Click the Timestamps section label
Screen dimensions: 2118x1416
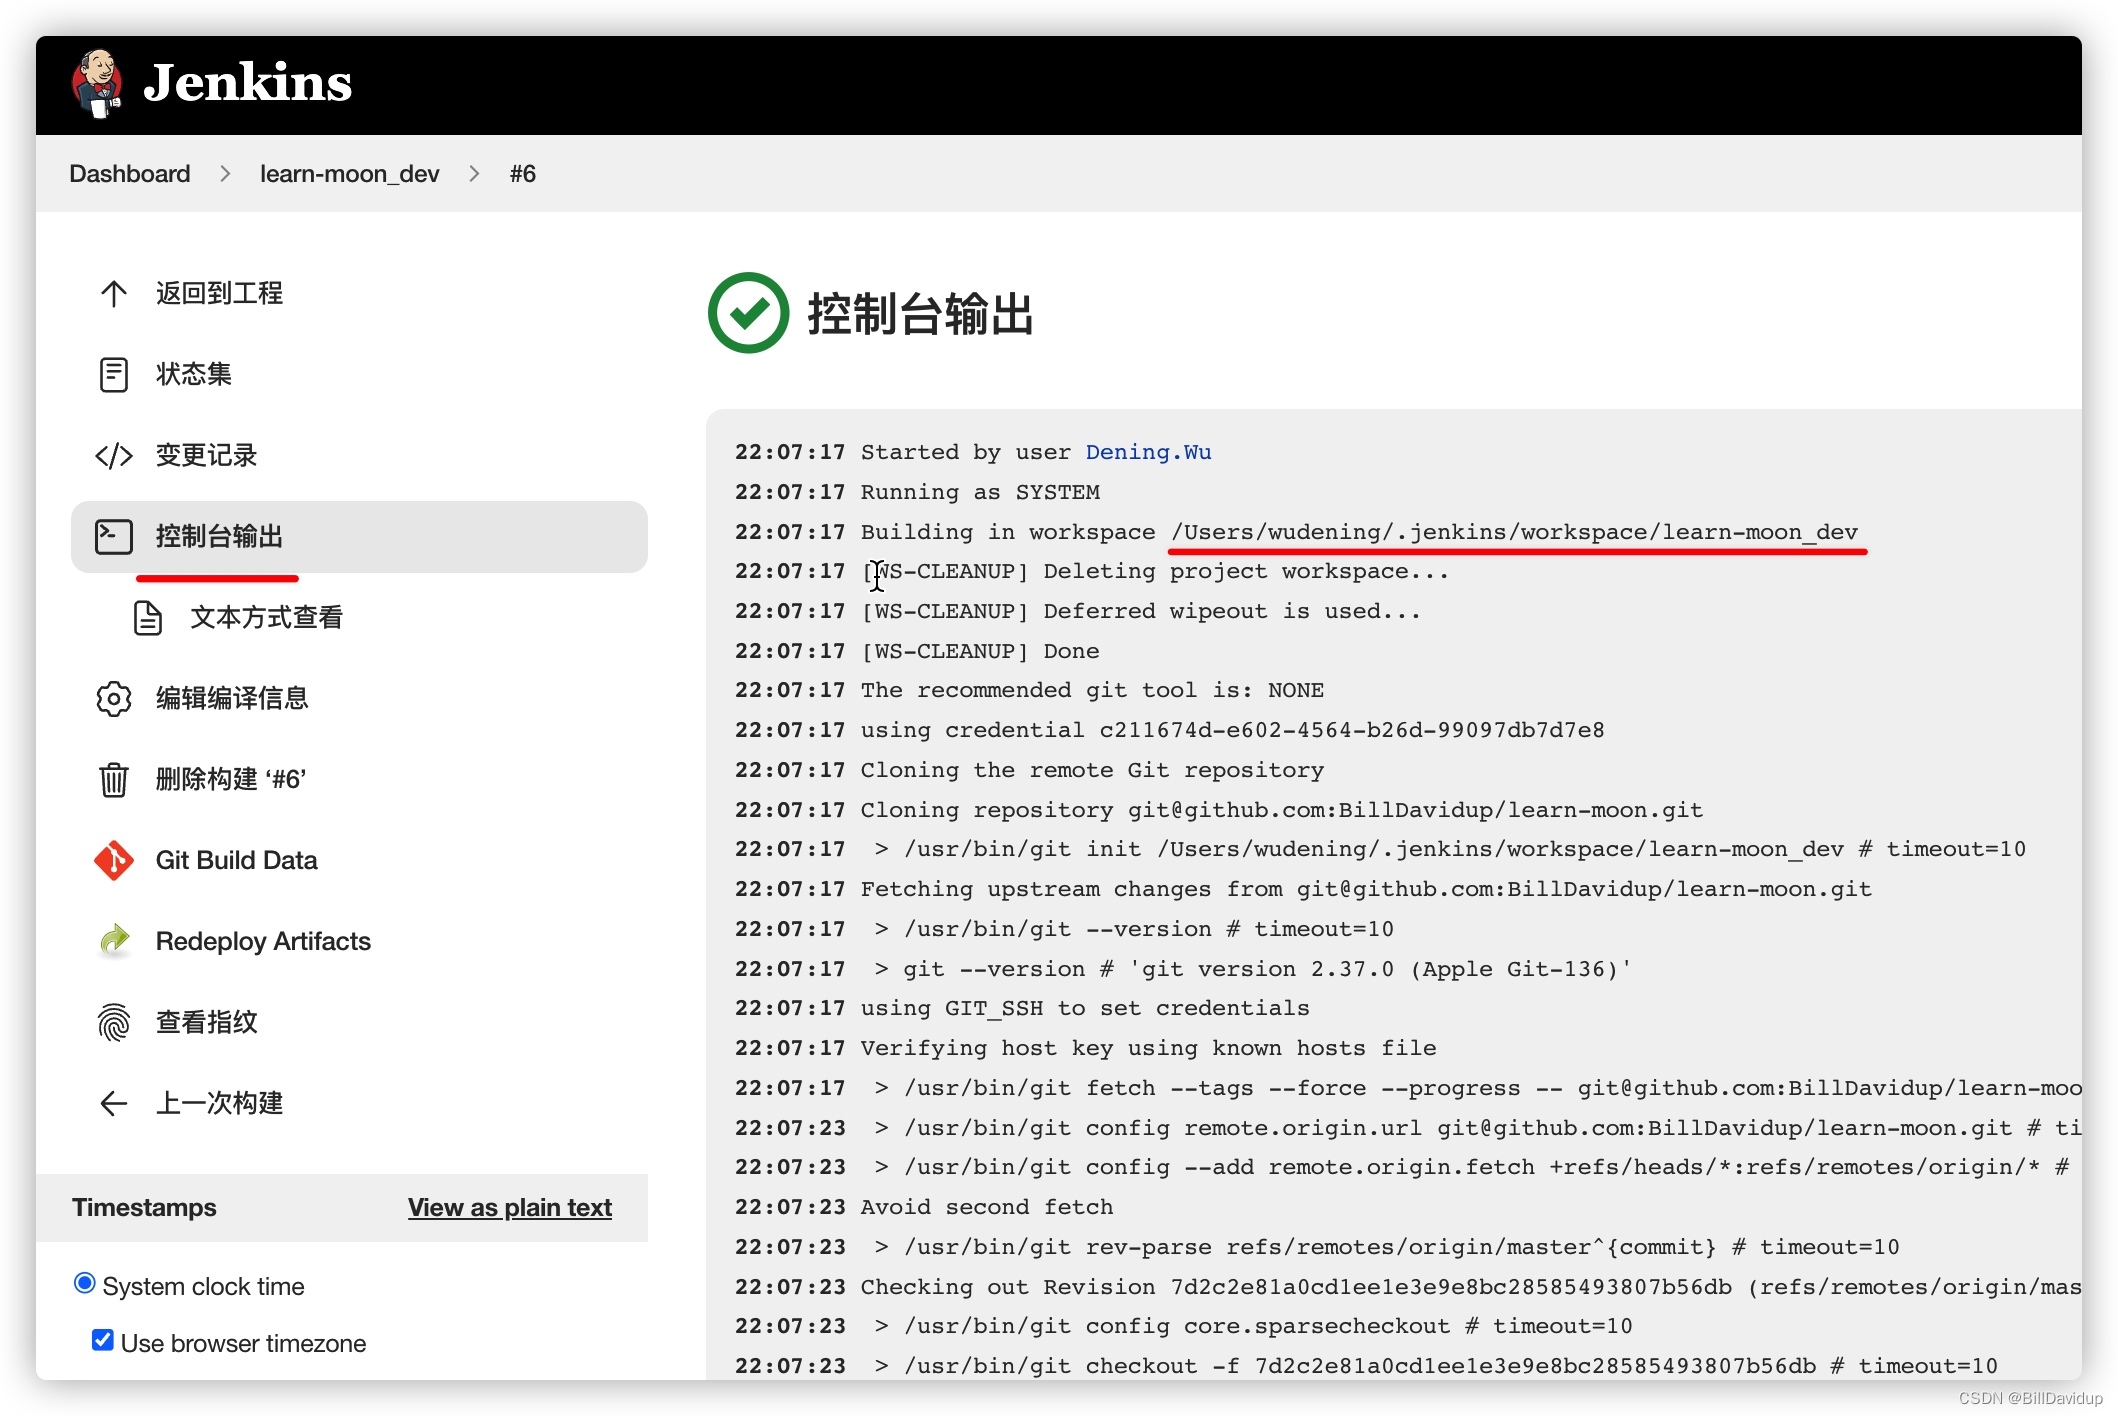pyautogui.click(x=144, y=1208)
